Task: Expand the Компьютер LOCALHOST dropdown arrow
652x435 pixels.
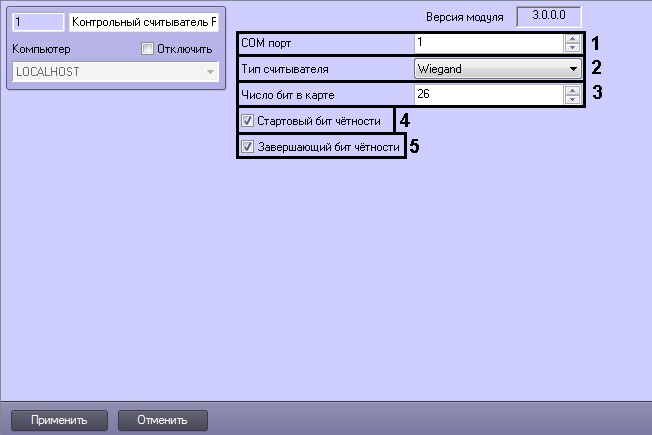Action: pos(209,73)
